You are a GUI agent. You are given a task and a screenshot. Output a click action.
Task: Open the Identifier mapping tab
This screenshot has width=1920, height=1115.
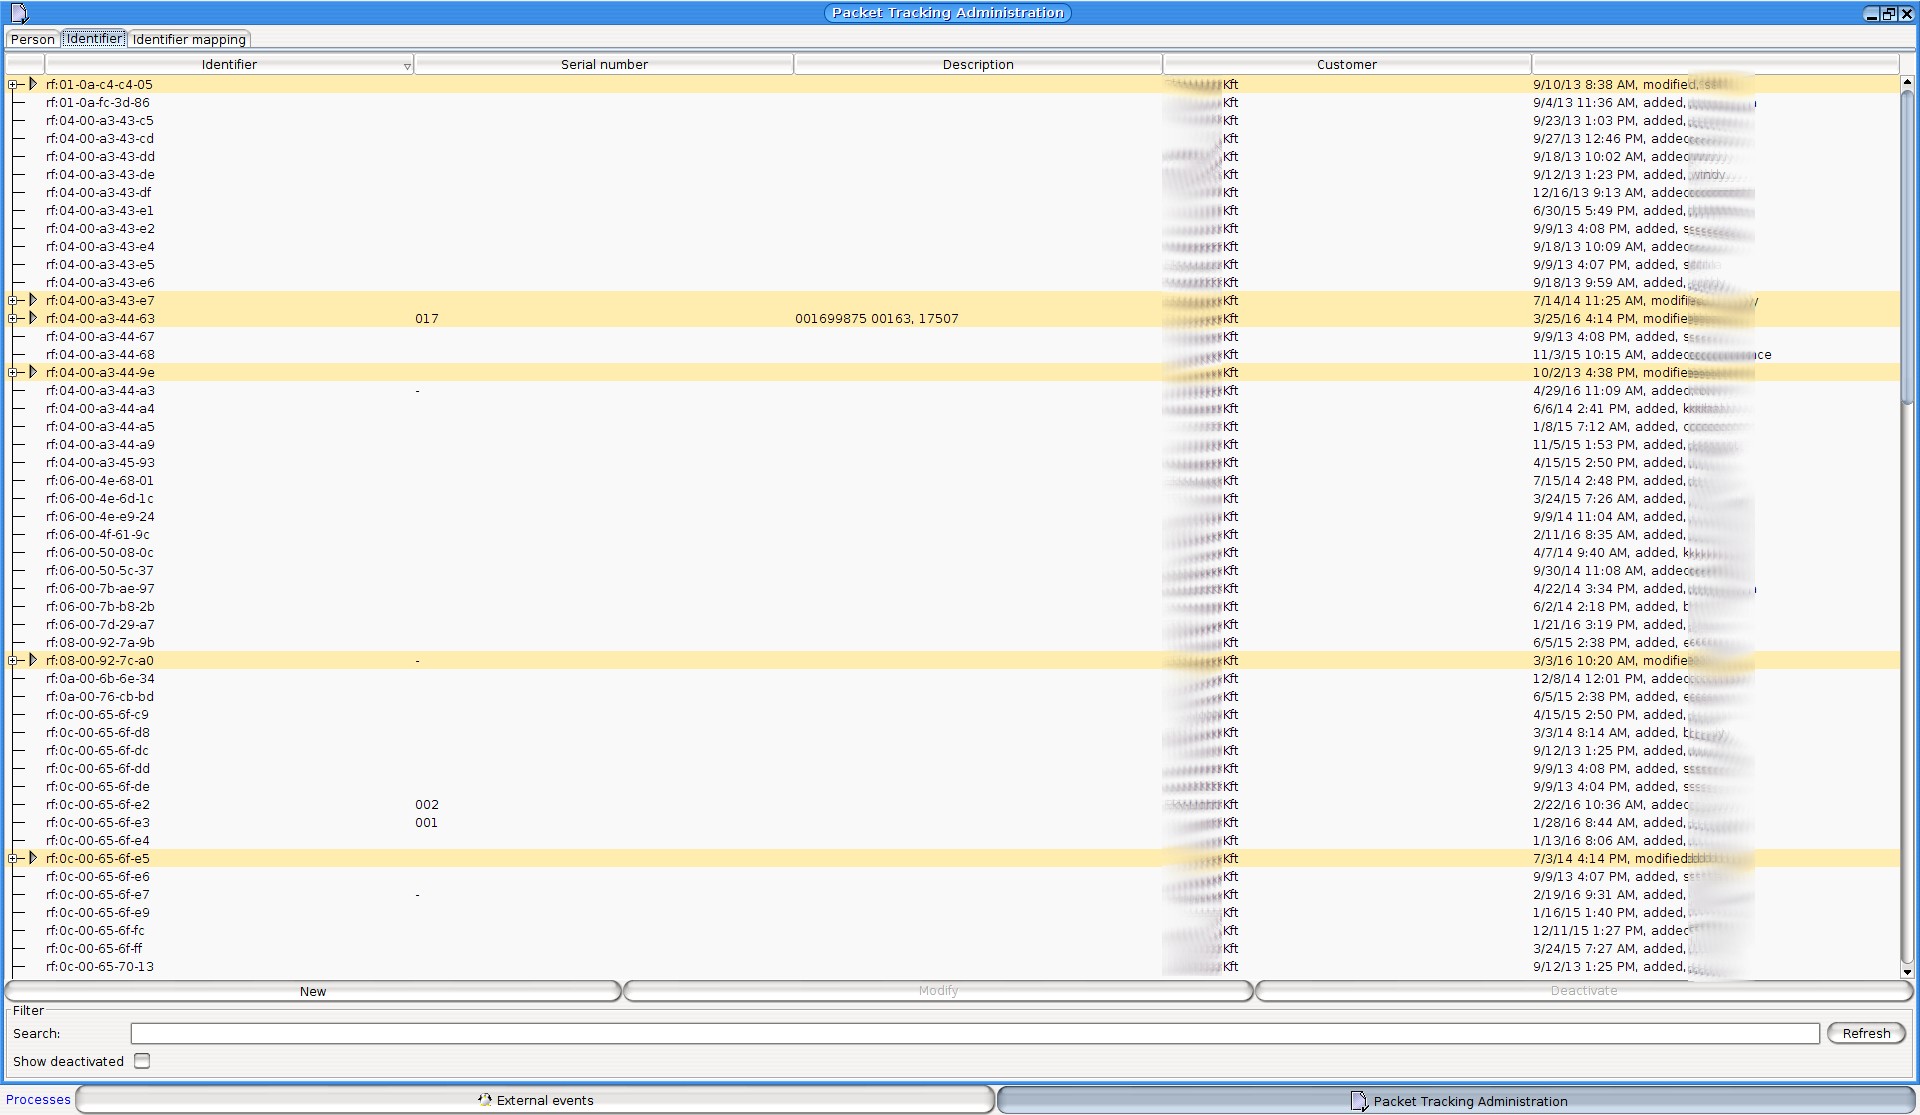189,39
